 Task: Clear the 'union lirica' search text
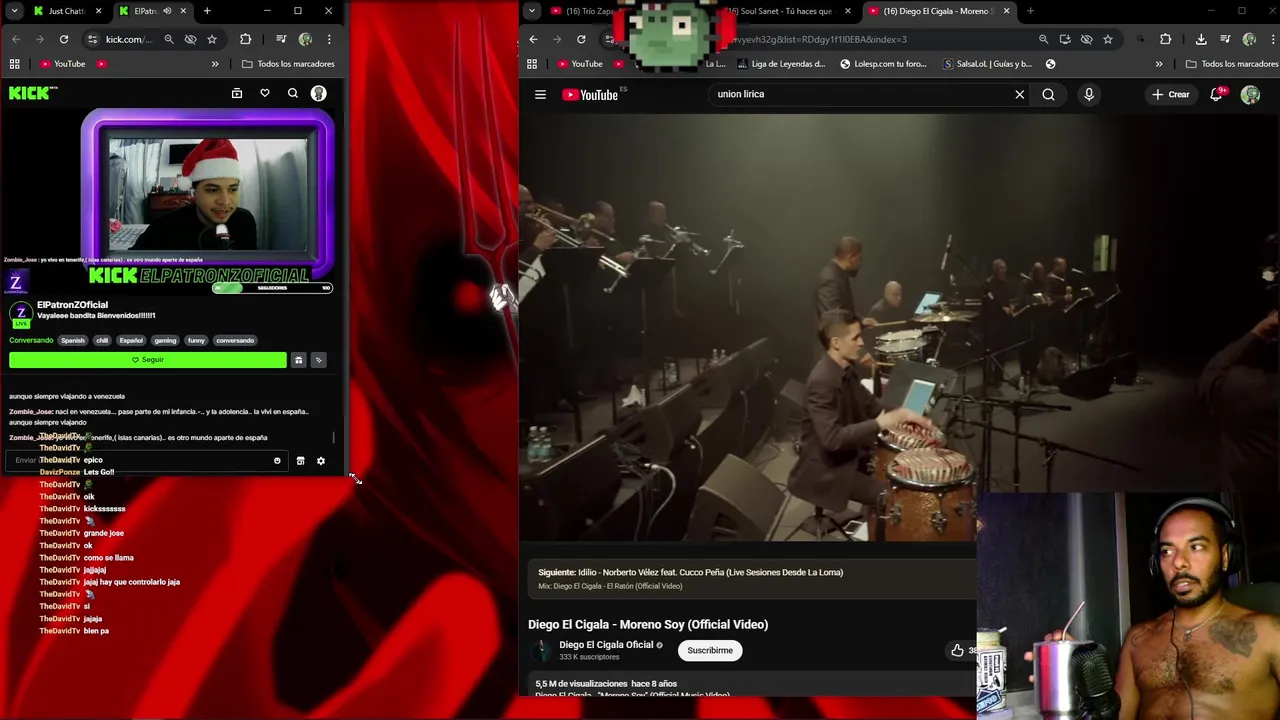coord(1019,95)
